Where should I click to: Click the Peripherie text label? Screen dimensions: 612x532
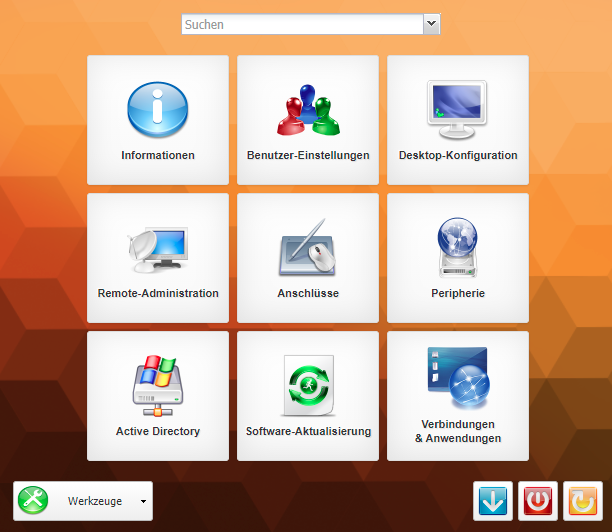point(458,294)
